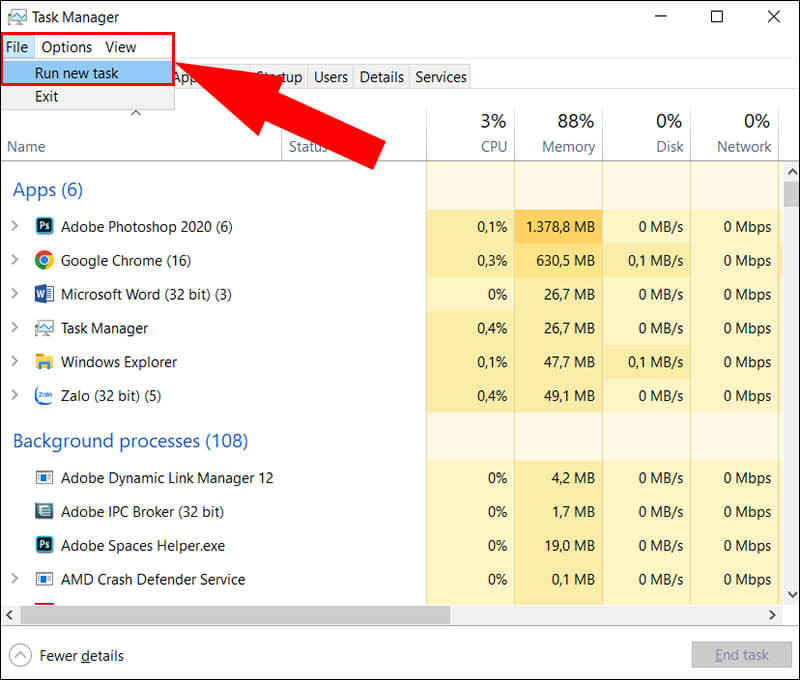Click the Windows Explorer folder icon
Viewport: 800px width, 680px height.
tap(44, 362)
